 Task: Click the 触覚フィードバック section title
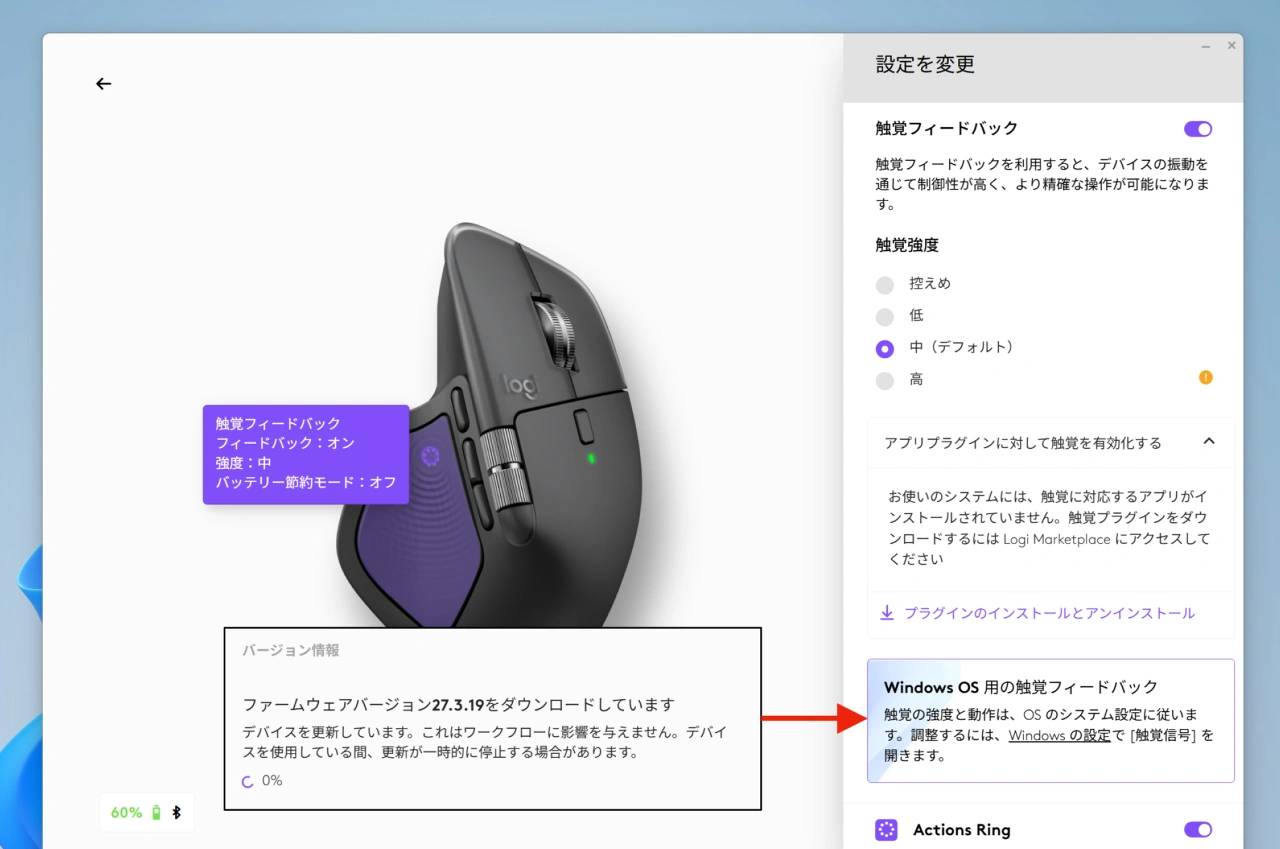tap(946, 128)
